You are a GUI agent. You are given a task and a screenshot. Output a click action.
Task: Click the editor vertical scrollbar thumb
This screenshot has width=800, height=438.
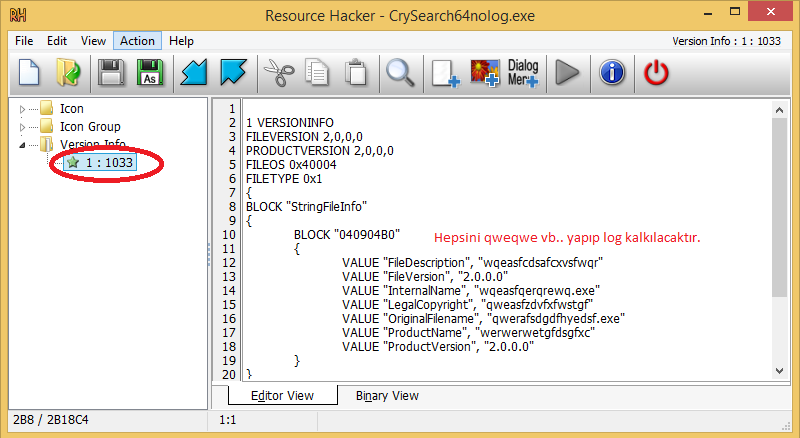pos(779,208)
